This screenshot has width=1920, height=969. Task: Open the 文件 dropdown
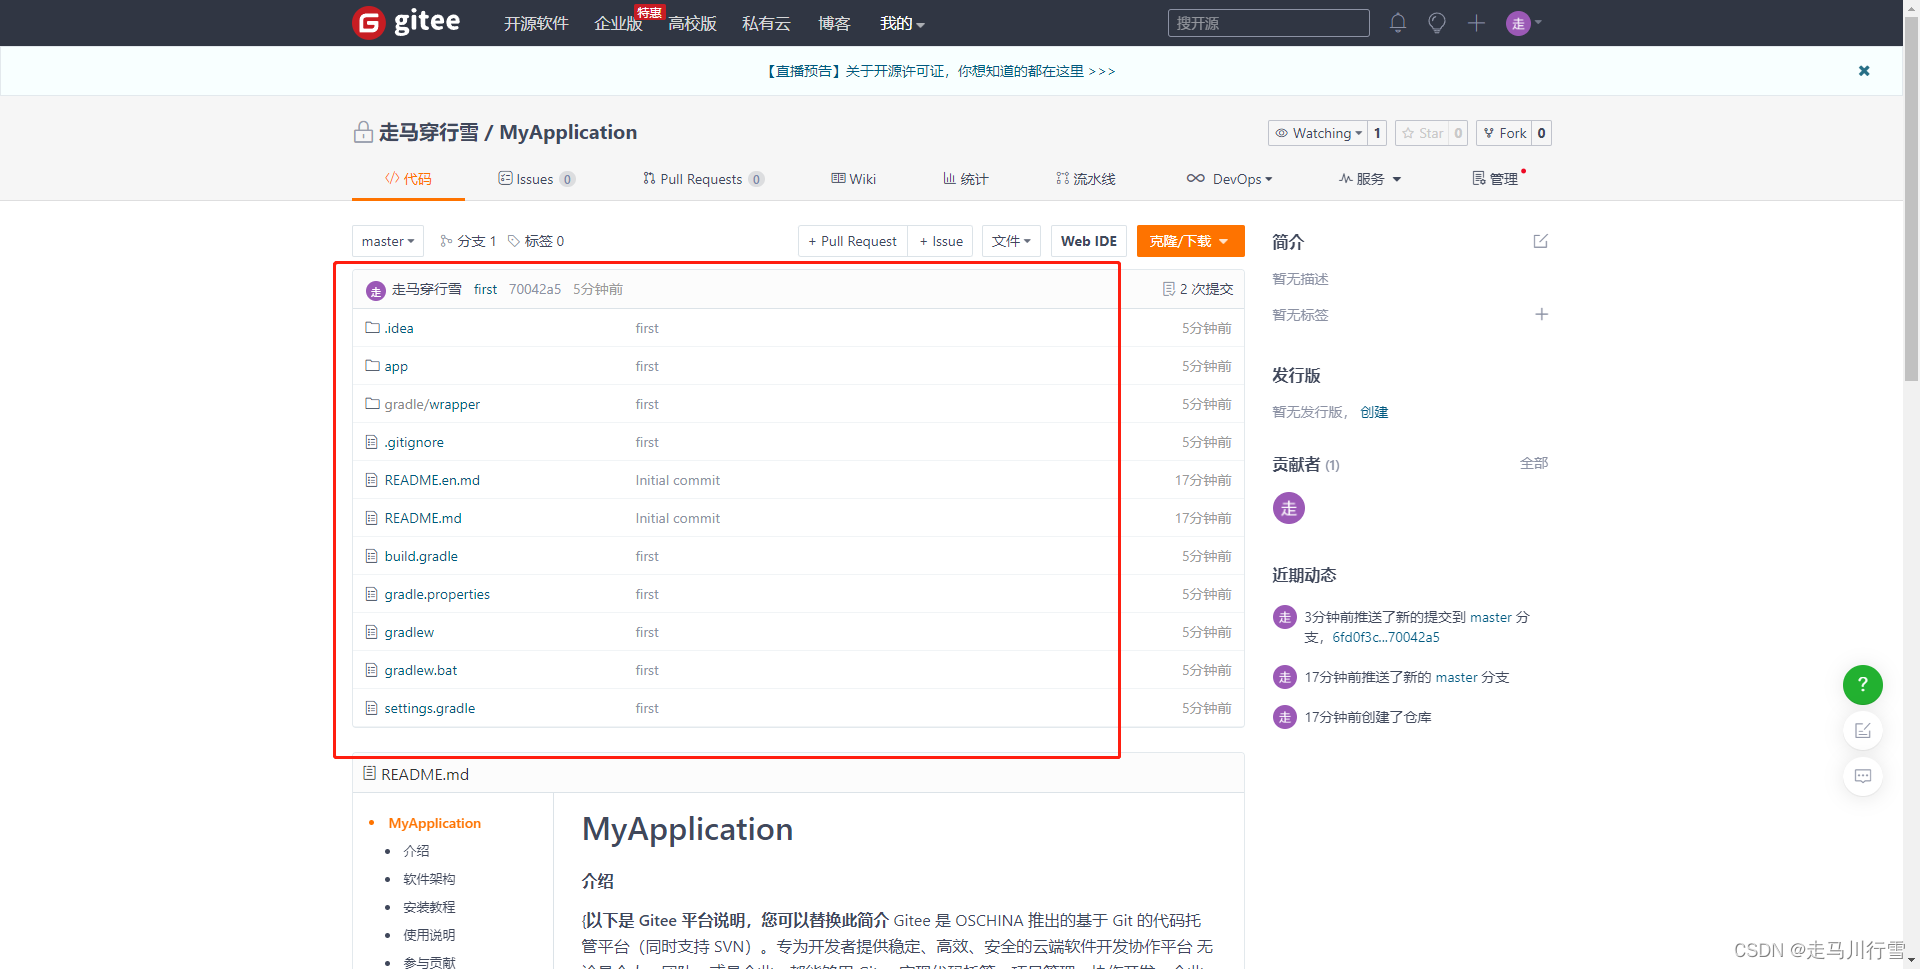point(1011,241)
